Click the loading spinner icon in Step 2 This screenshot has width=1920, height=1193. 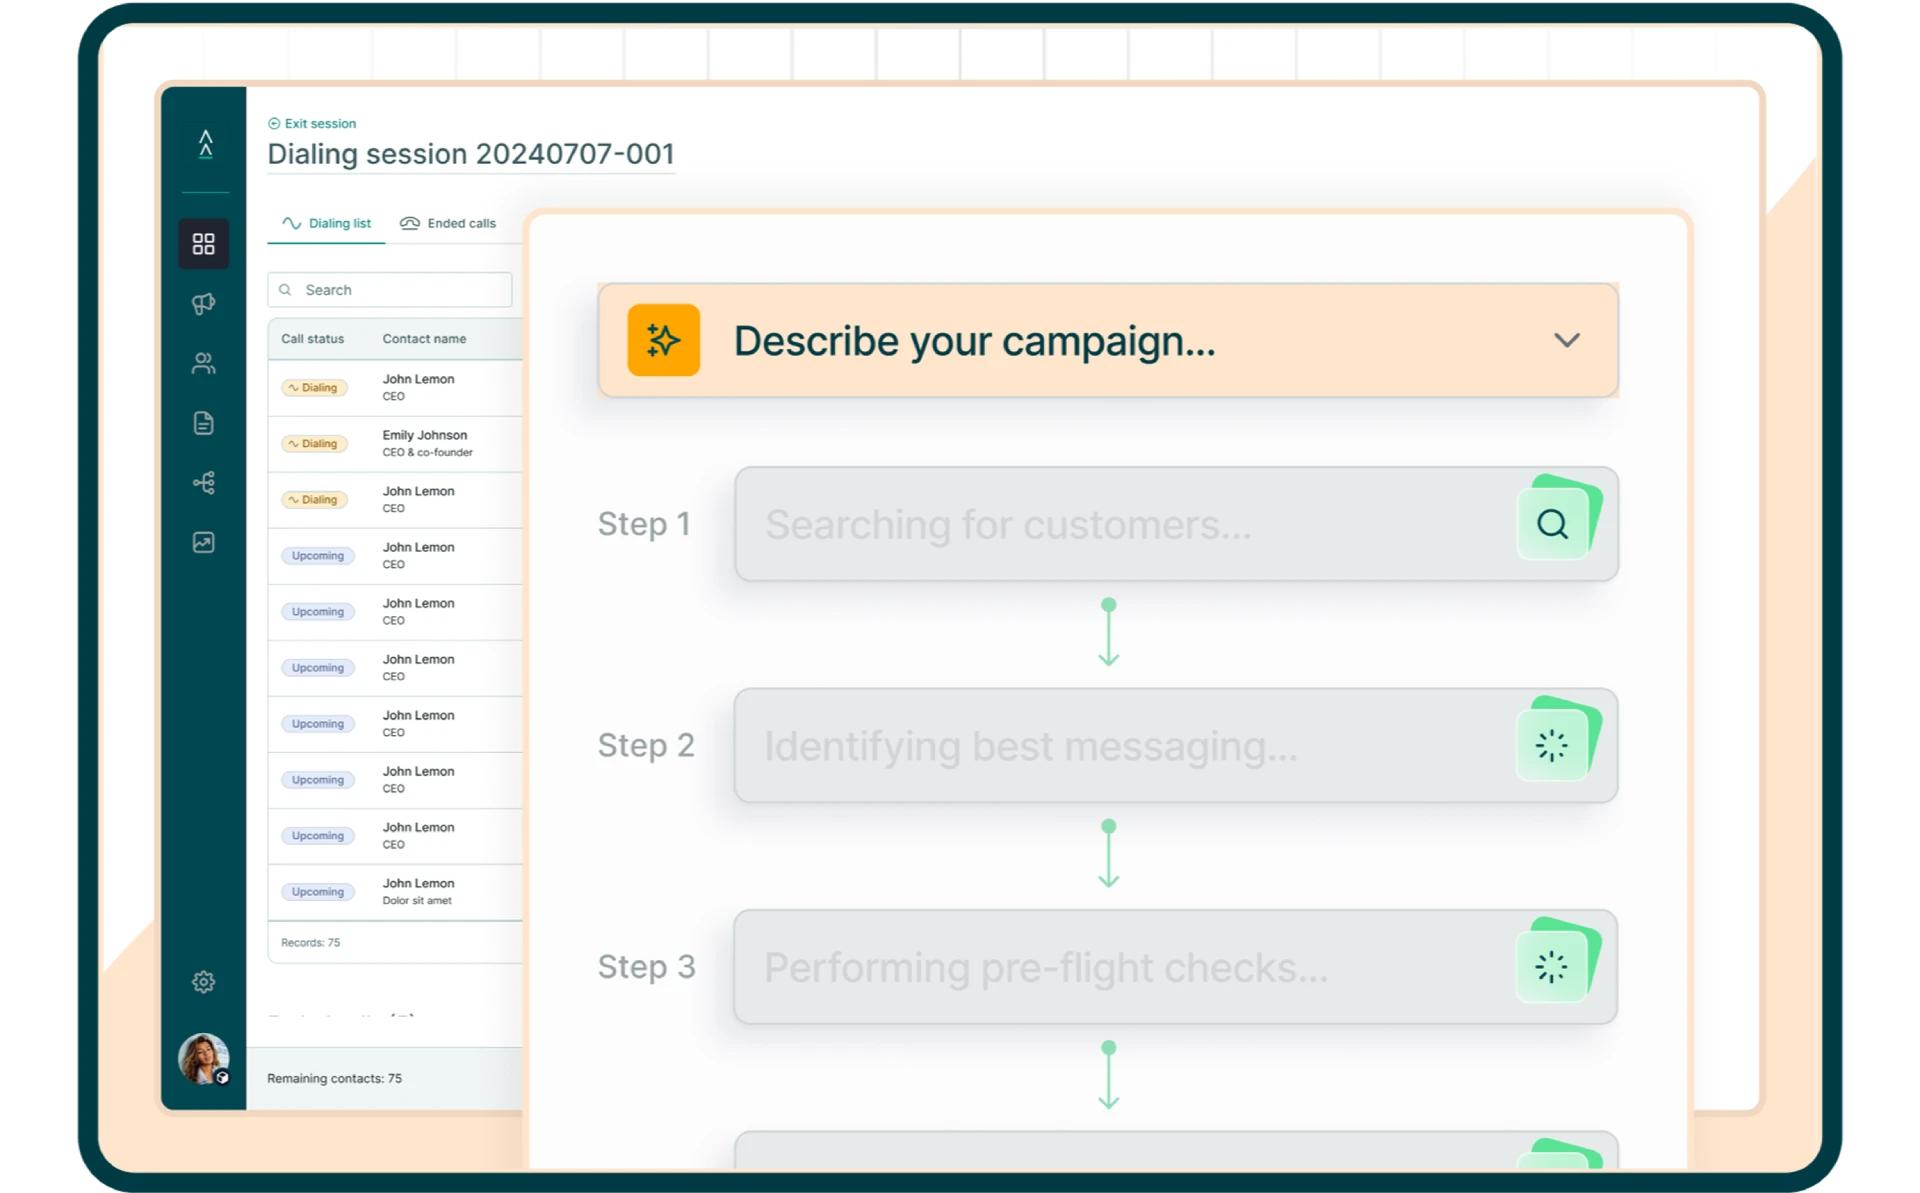tap(1552, 745)
